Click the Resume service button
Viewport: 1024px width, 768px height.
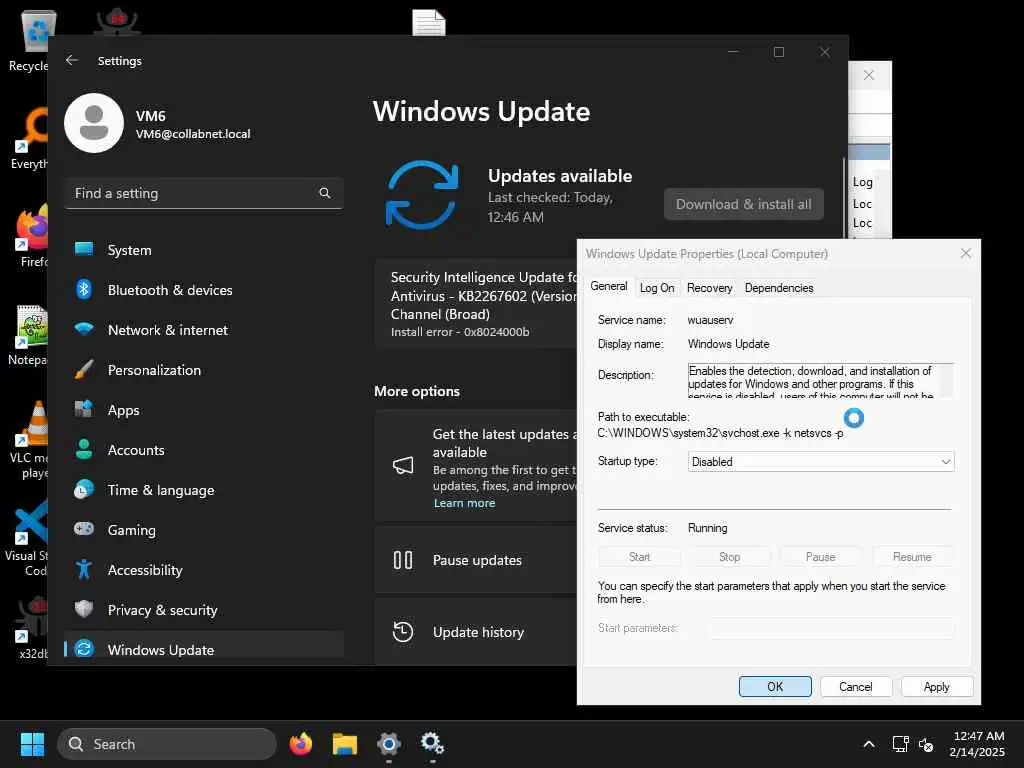[912, 556]
